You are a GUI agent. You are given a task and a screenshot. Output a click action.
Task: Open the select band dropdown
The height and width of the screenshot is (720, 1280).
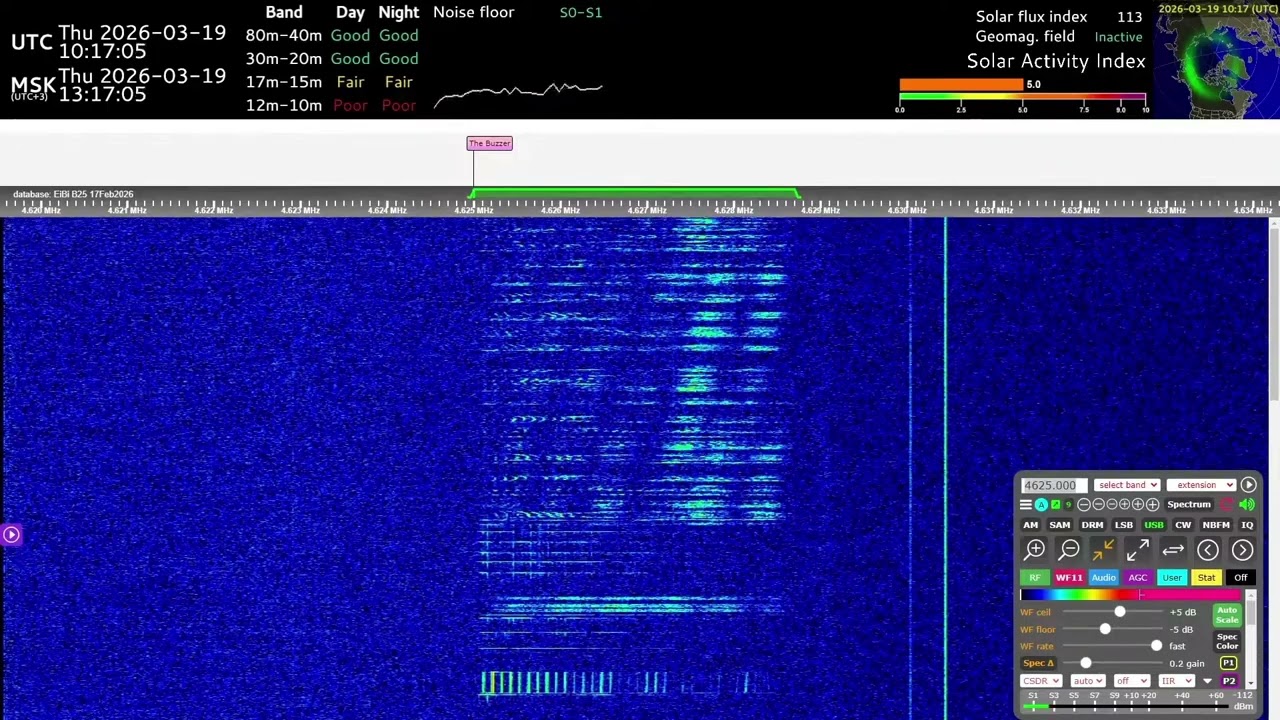click(1127, 485)
